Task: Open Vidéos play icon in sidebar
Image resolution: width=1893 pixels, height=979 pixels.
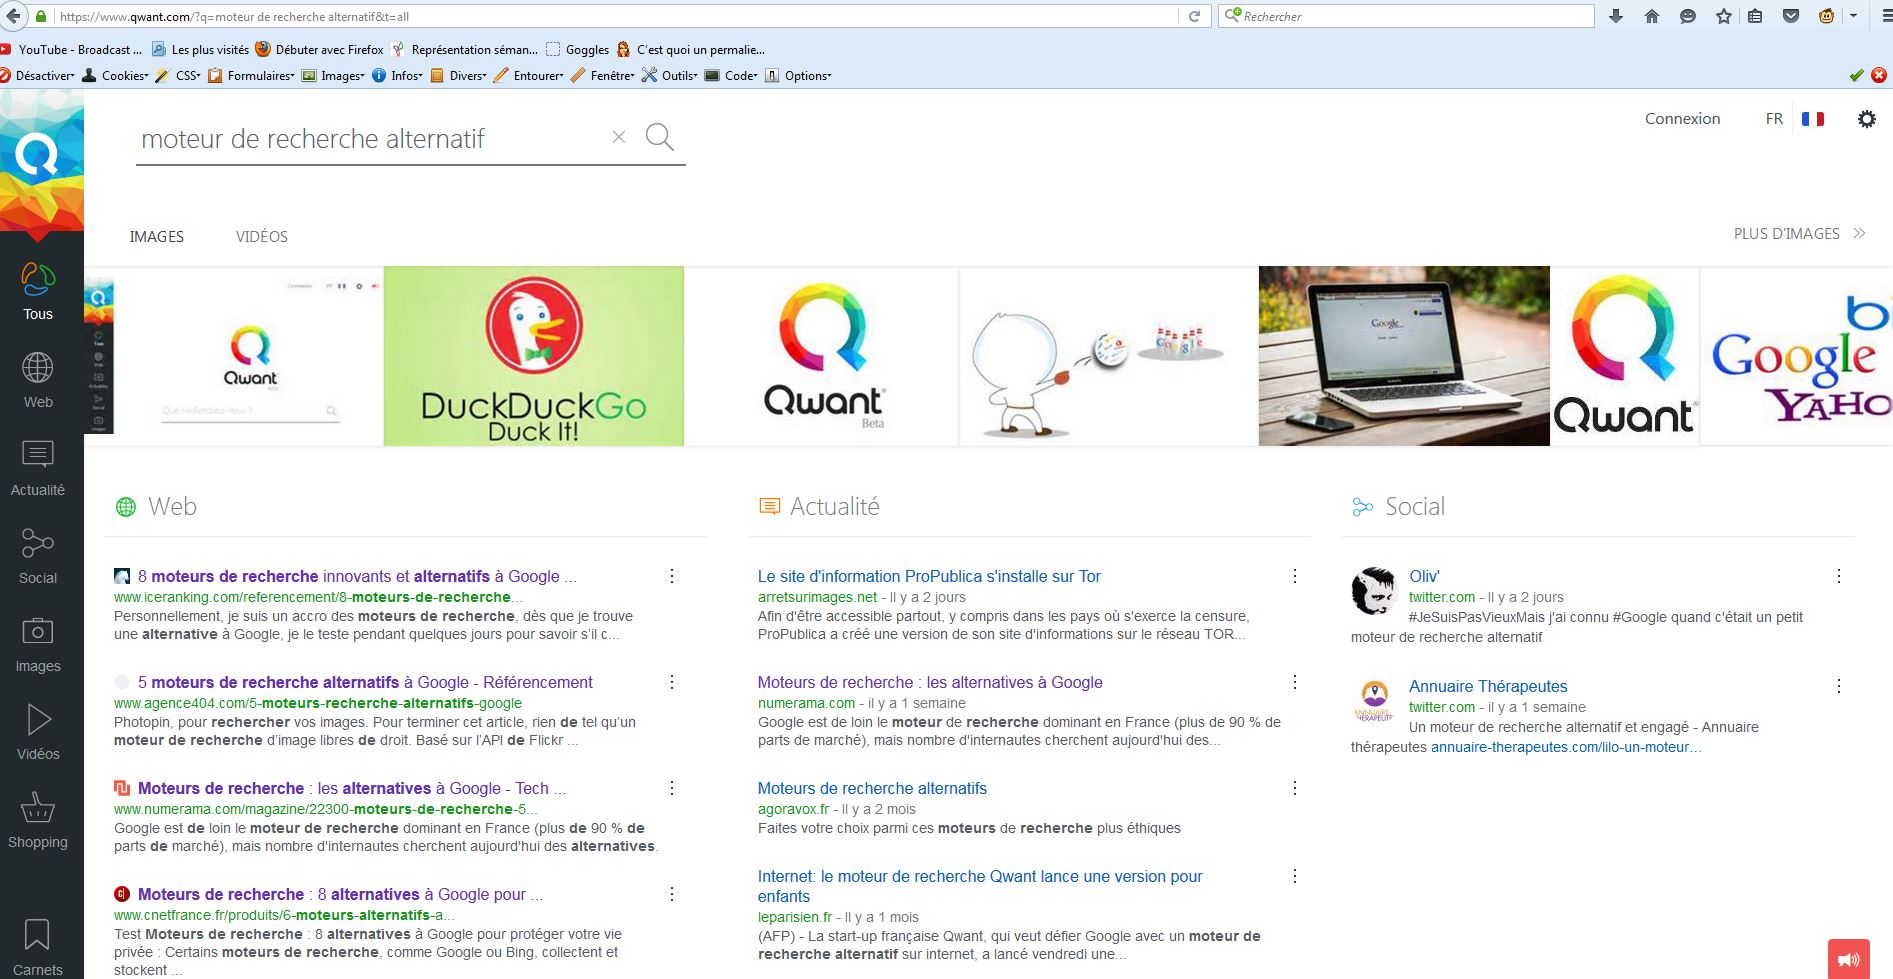Action: click(x=38, y=732)
